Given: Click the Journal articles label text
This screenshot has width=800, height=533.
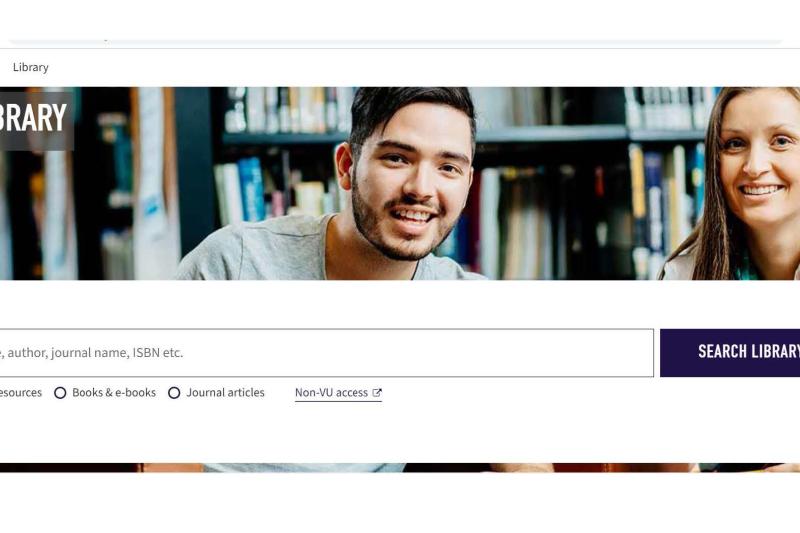Looking at the screenshot, I should tap(225, 393).
